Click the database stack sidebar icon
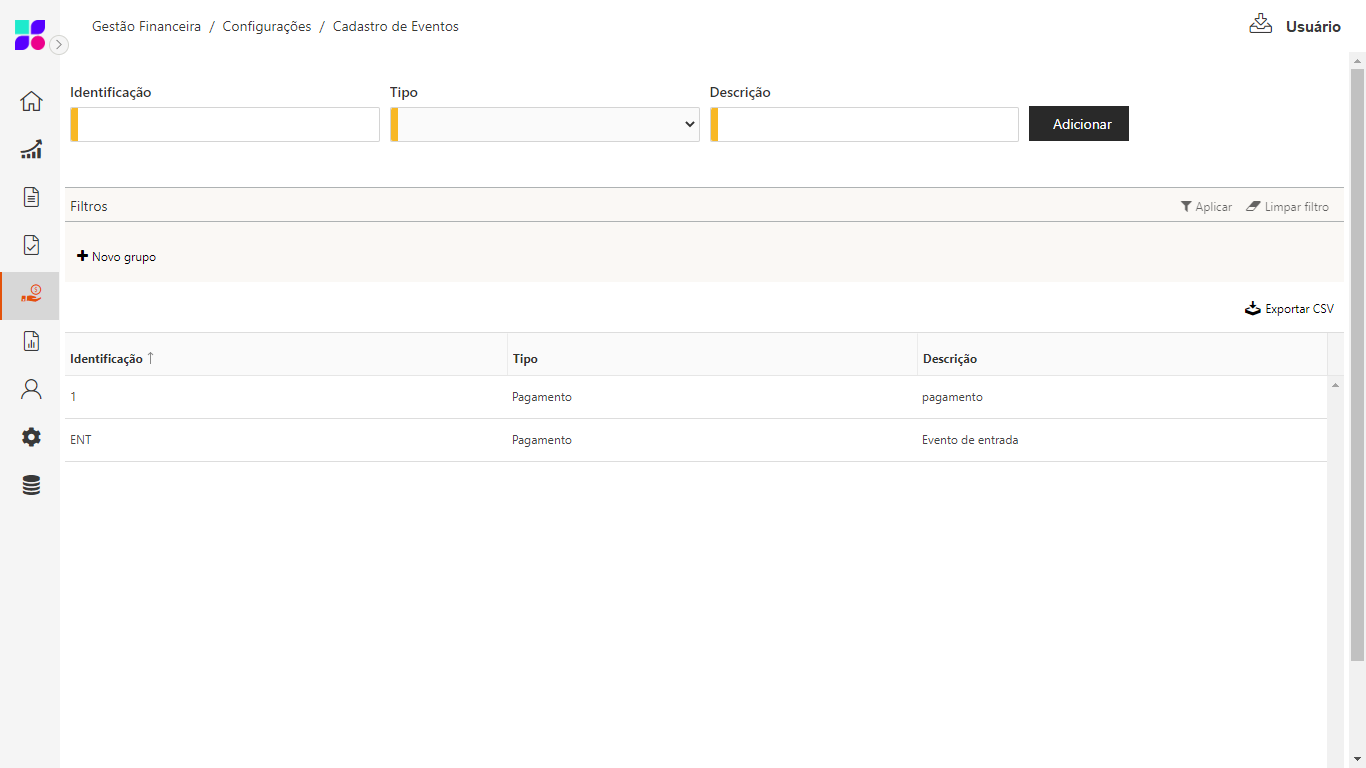 click(31, 485)
